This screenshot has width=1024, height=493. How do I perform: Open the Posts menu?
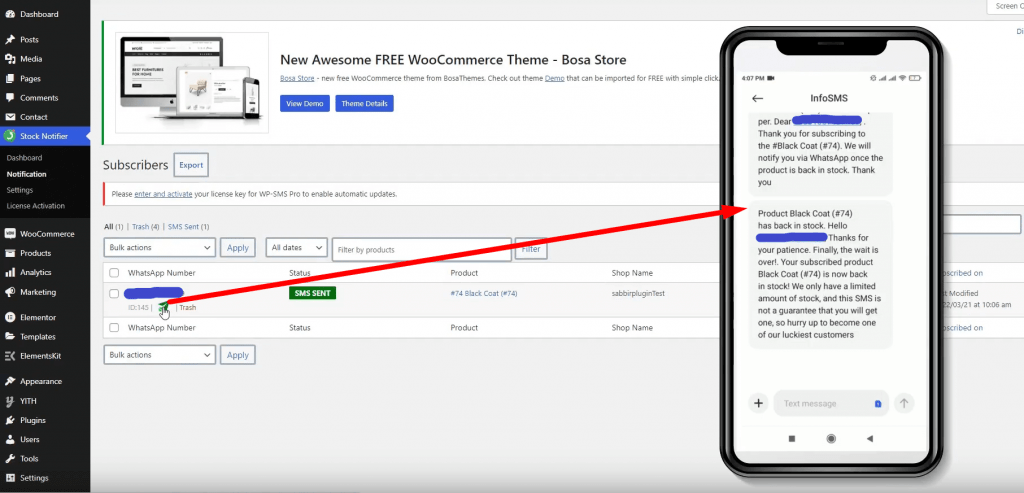(29, 40)
